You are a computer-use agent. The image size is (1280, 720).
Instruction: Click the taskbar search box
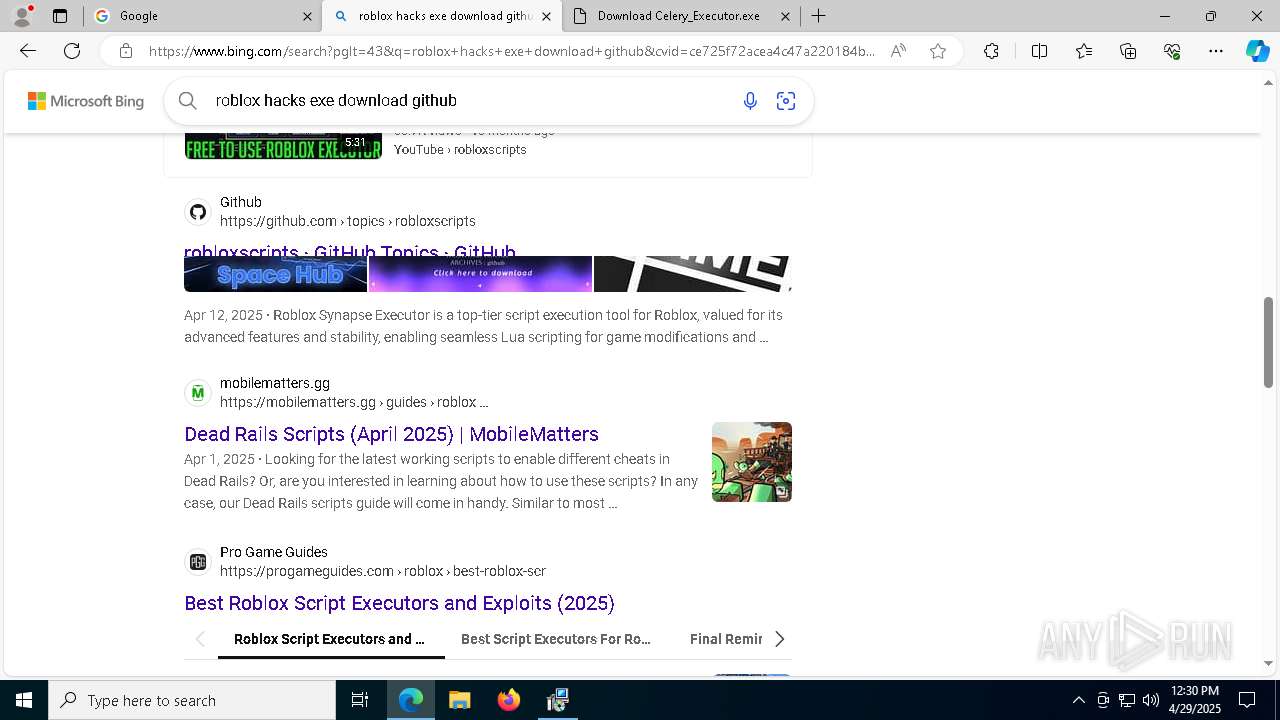[x=192, y=700]
